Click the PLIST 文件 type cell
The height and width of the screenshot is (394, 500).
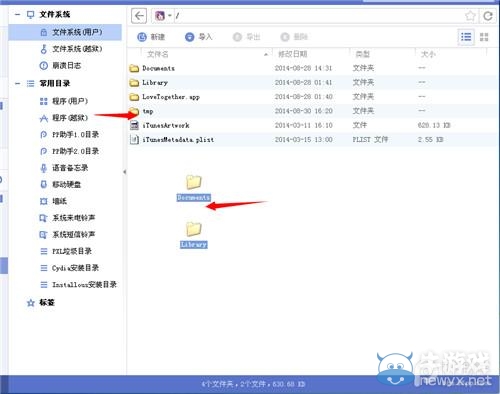[370, 140]
